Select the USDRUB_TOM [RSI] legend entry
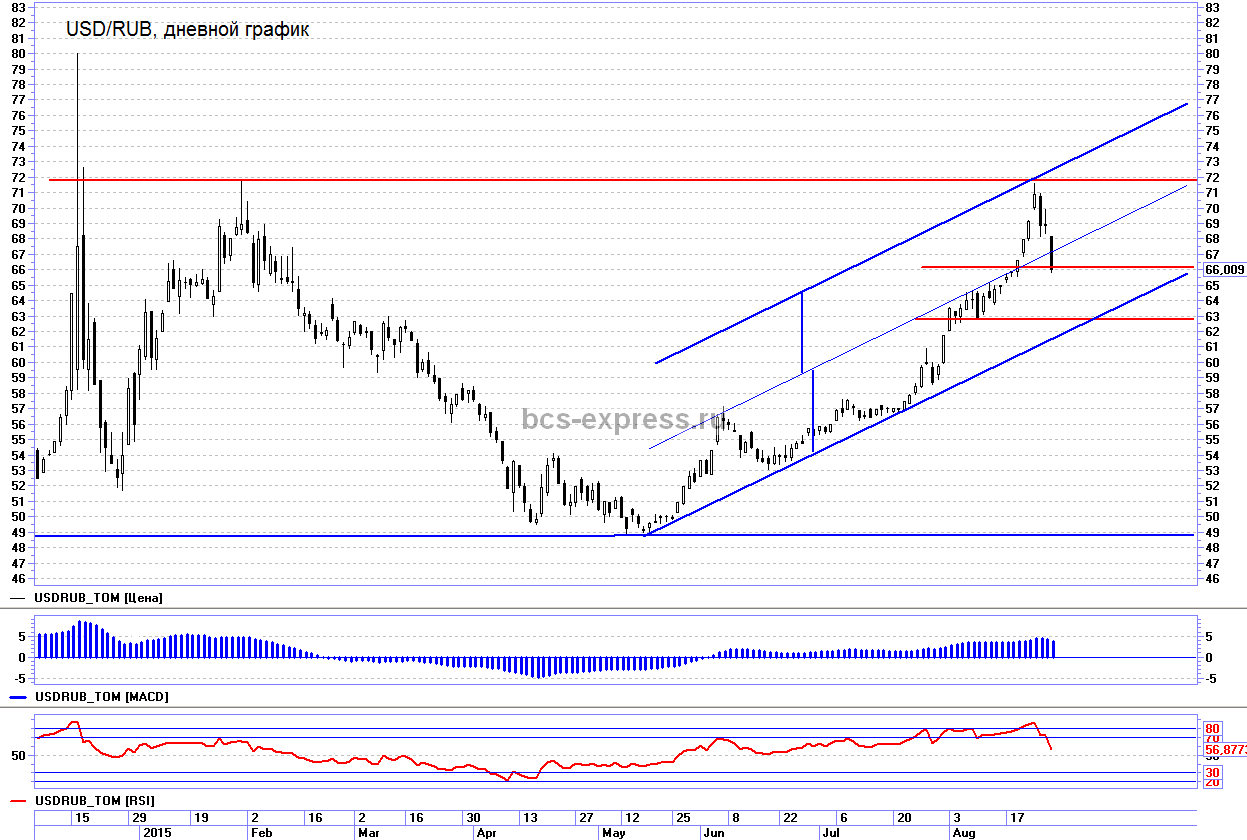Viewport: 1247px width, 840px height. (x=94, y=800)
